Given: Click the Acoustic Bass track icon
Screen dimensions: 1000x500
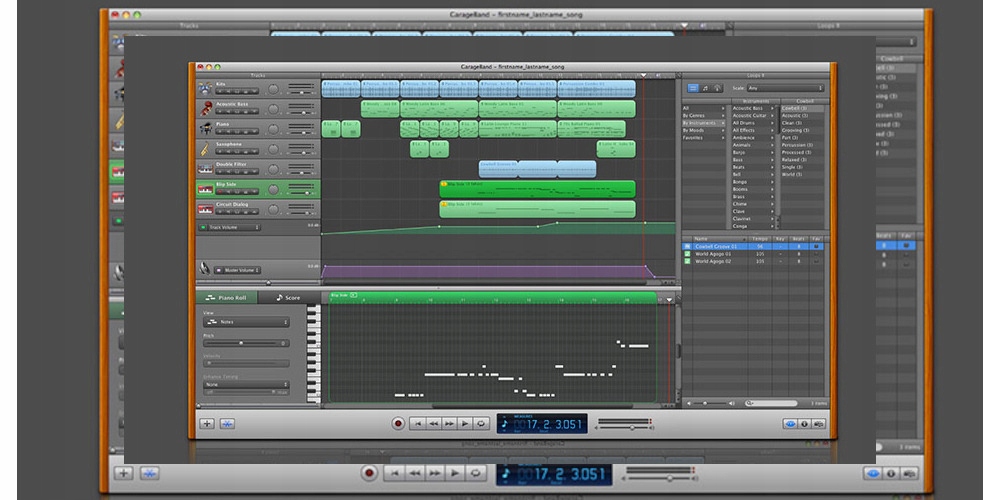Looking at the screenshot, I should [x=205, y=108].
